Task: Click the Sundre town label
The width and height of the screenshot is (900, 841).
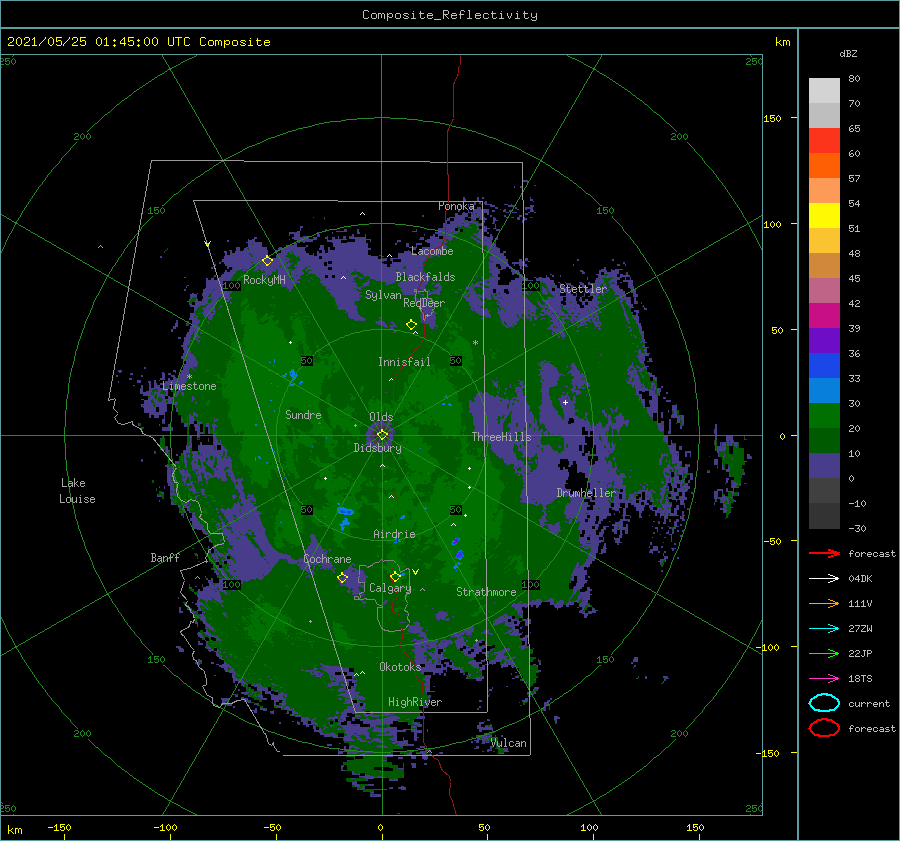Action: [303, 414]
